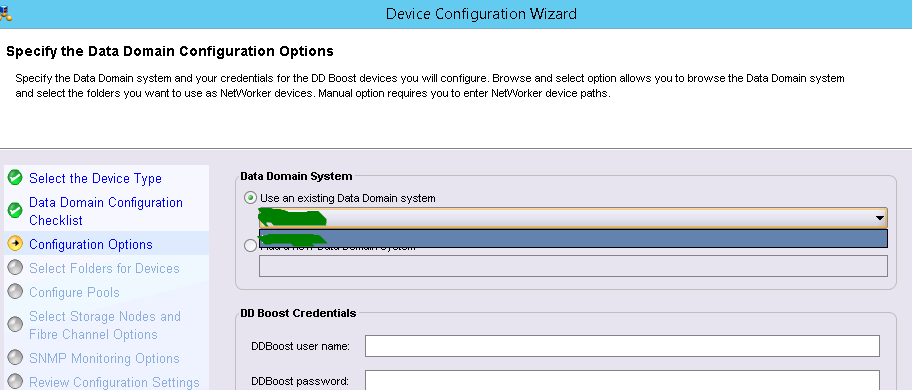
Task: Open the existing Data Domain system dropdown arrow
Action: [x=879, y=219]
